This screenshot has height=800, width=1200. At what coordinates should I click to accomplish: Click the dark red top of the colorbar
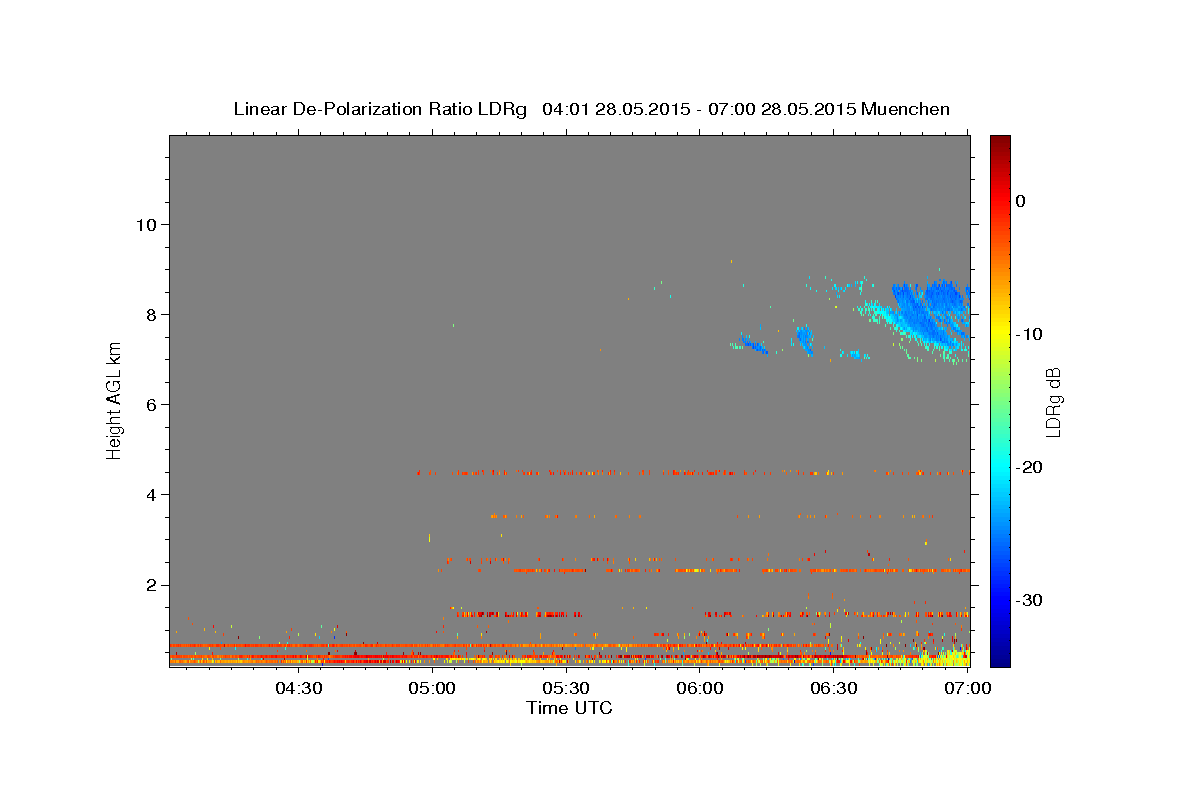coord(1000,145)
